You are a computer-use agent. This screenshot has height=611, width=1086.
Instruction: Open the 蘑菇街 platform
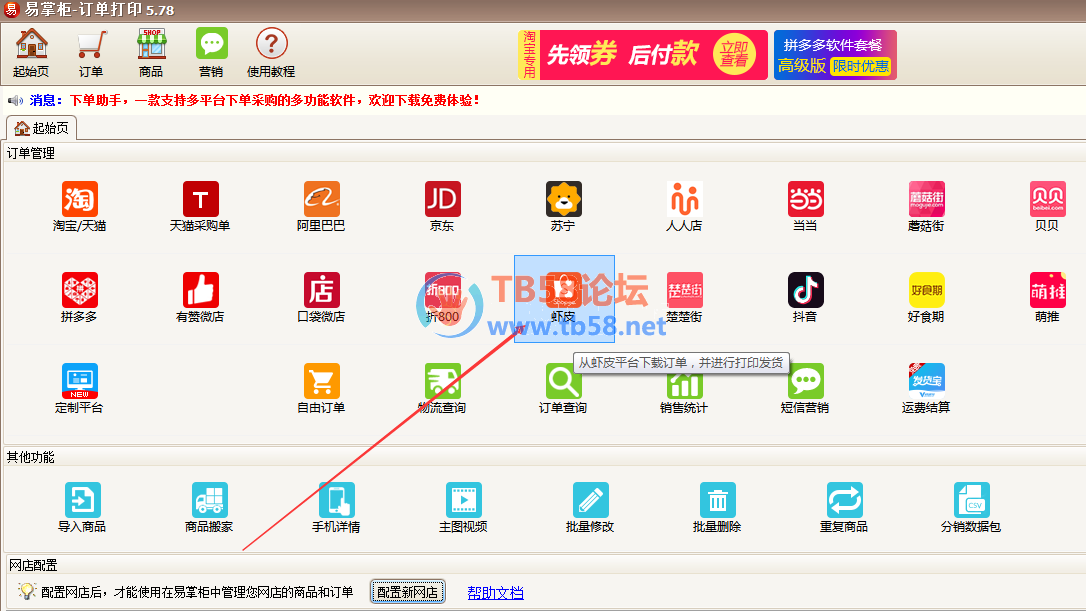pyautogui.click(x=926, y=206)
